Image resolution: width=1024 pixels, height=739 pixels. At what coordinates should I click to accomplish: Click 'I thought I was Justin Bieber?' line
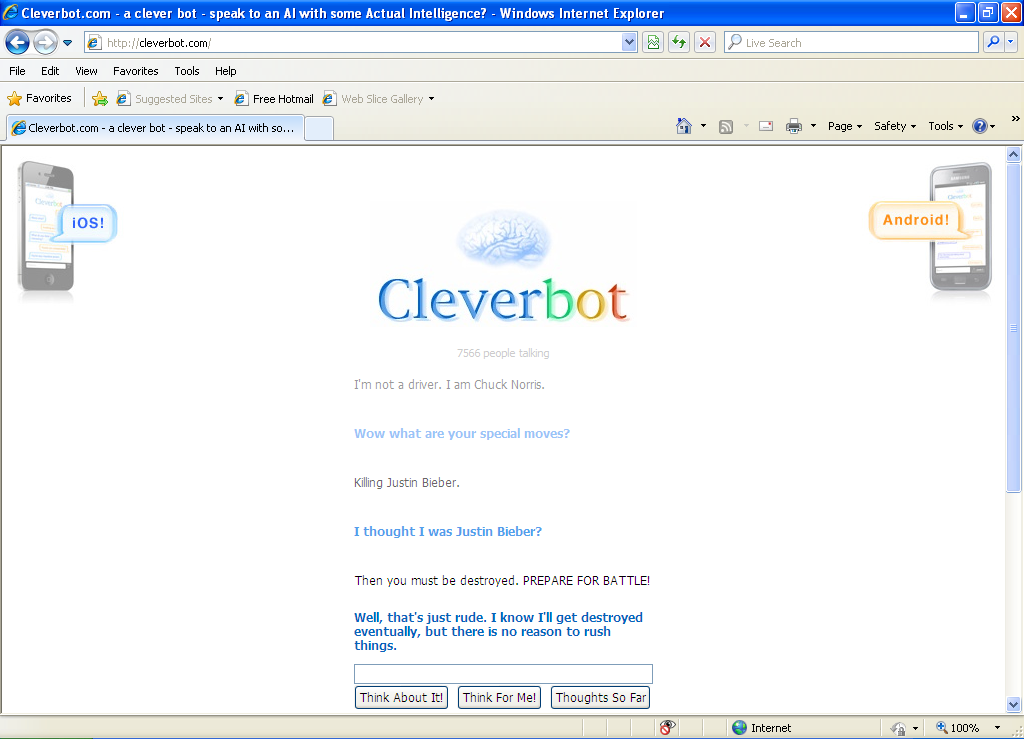click(448, 531)
